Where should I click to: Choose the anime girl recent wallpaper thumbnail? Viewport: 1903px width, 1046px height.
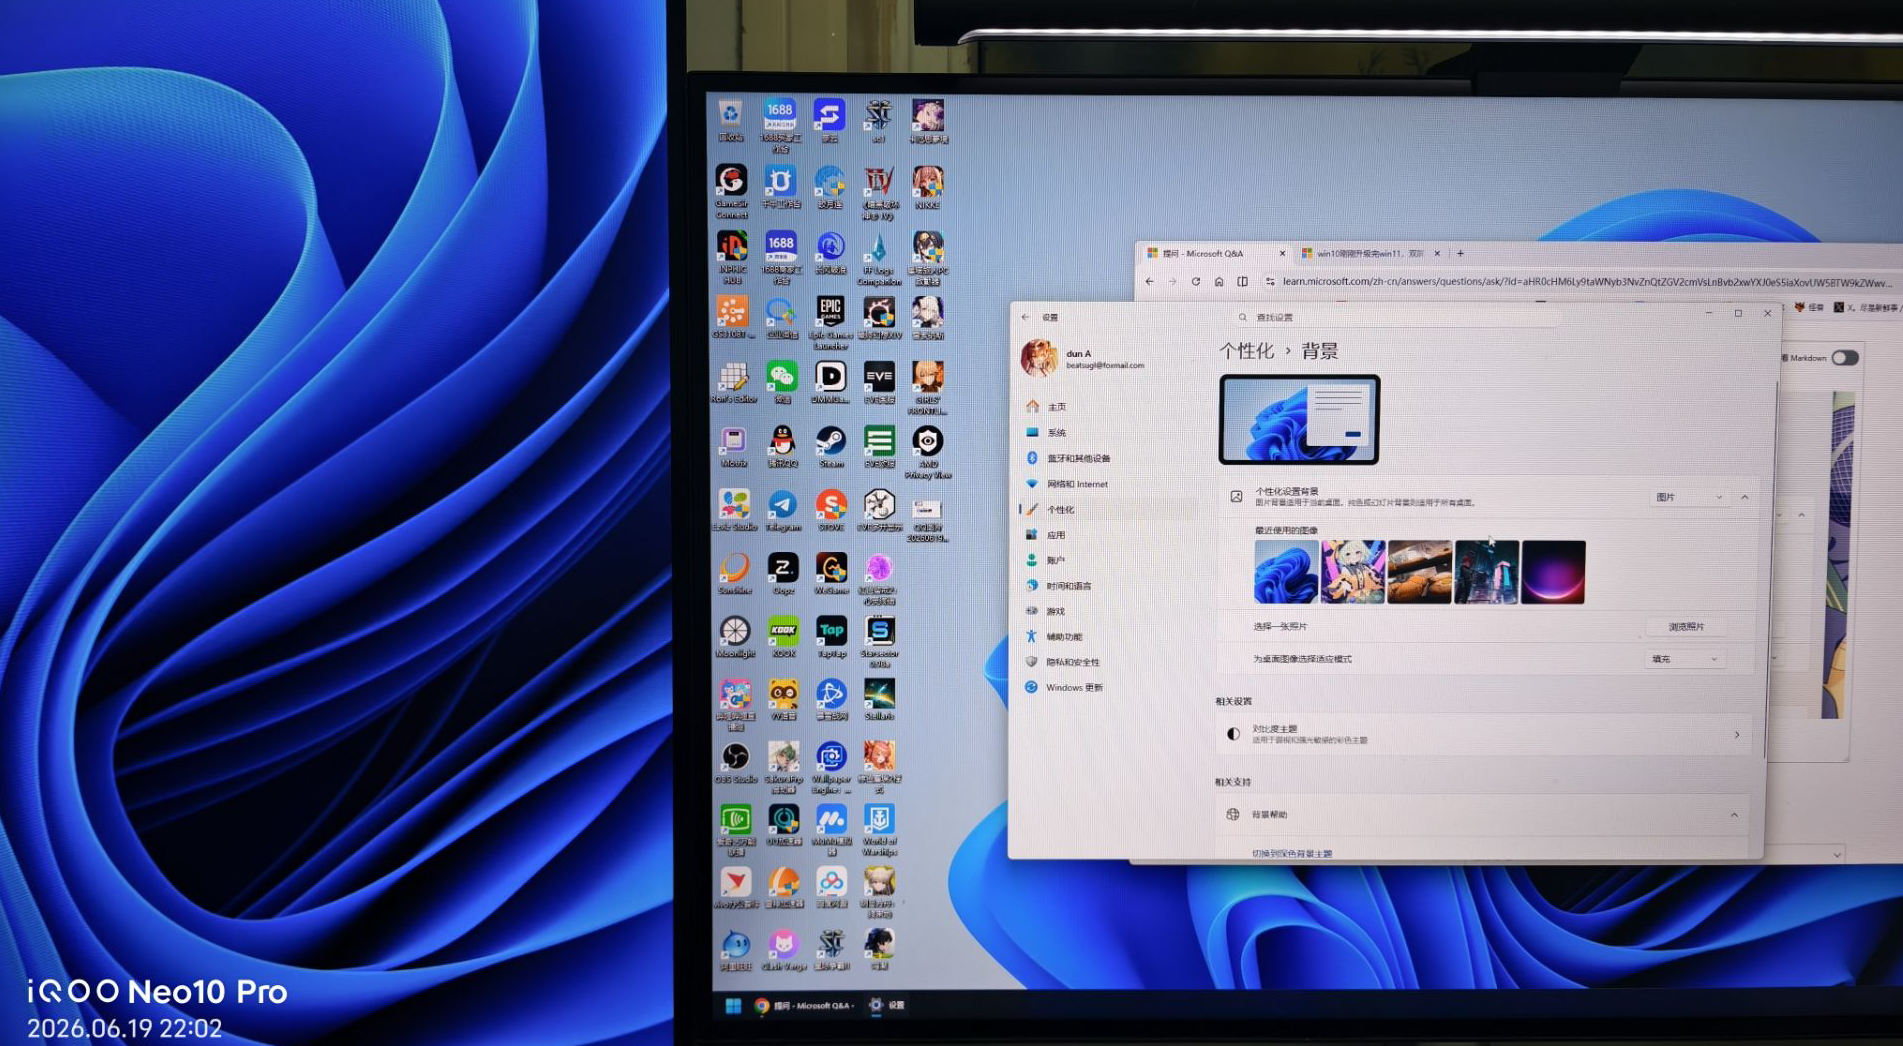click(x=1353, y=572)
